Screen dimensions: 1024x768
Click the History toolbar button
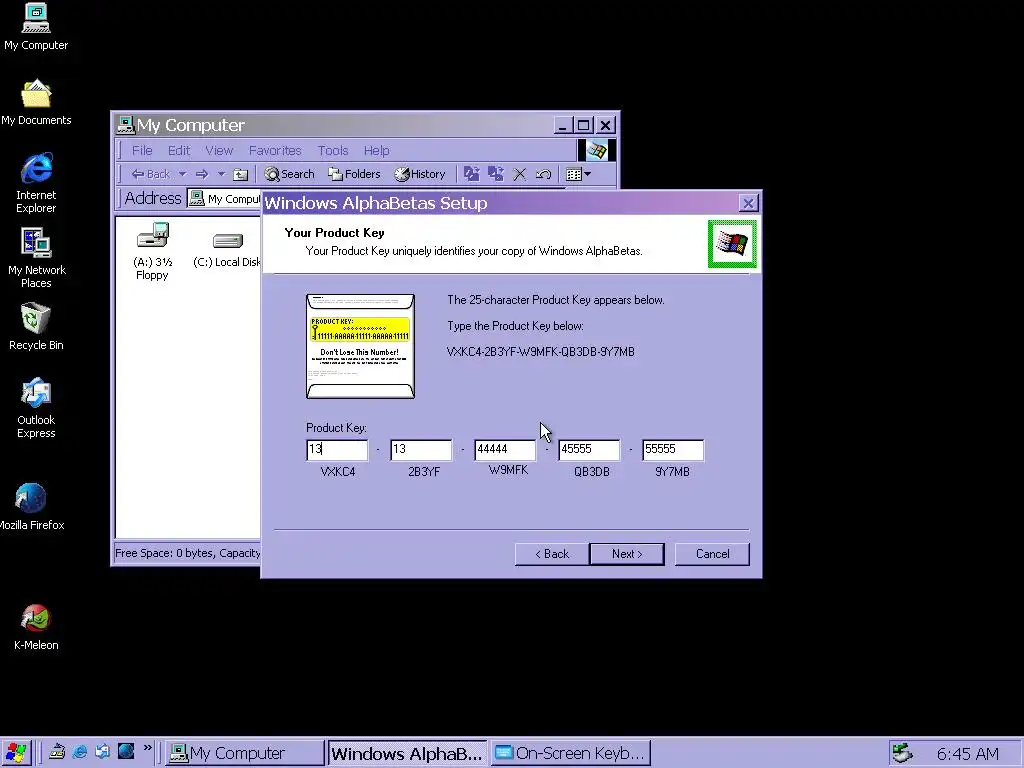click(420, 174)
